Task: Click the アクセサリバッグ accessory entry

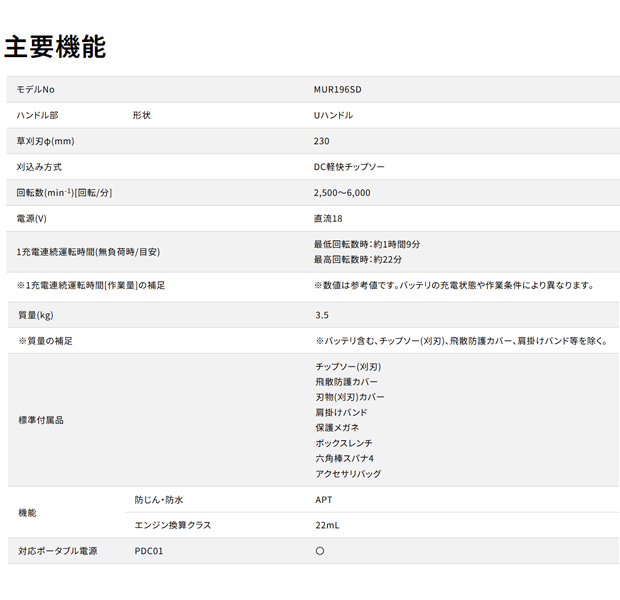Action: click(348, 474)
